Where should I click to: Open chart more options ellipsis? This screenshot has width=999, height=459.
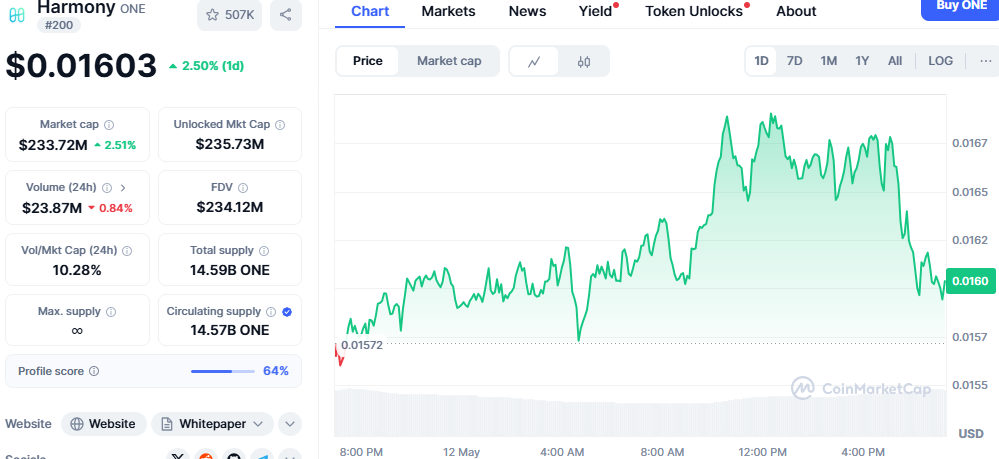click(986, 61)
